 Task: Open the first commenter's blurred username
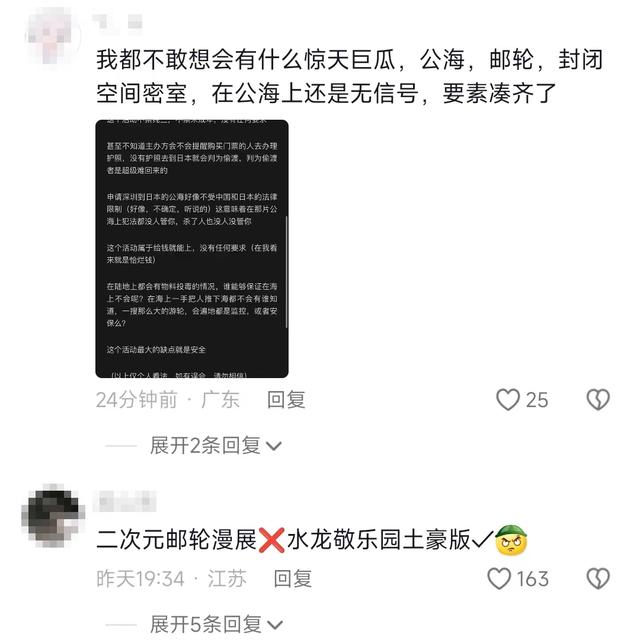(x=118, y=22)
